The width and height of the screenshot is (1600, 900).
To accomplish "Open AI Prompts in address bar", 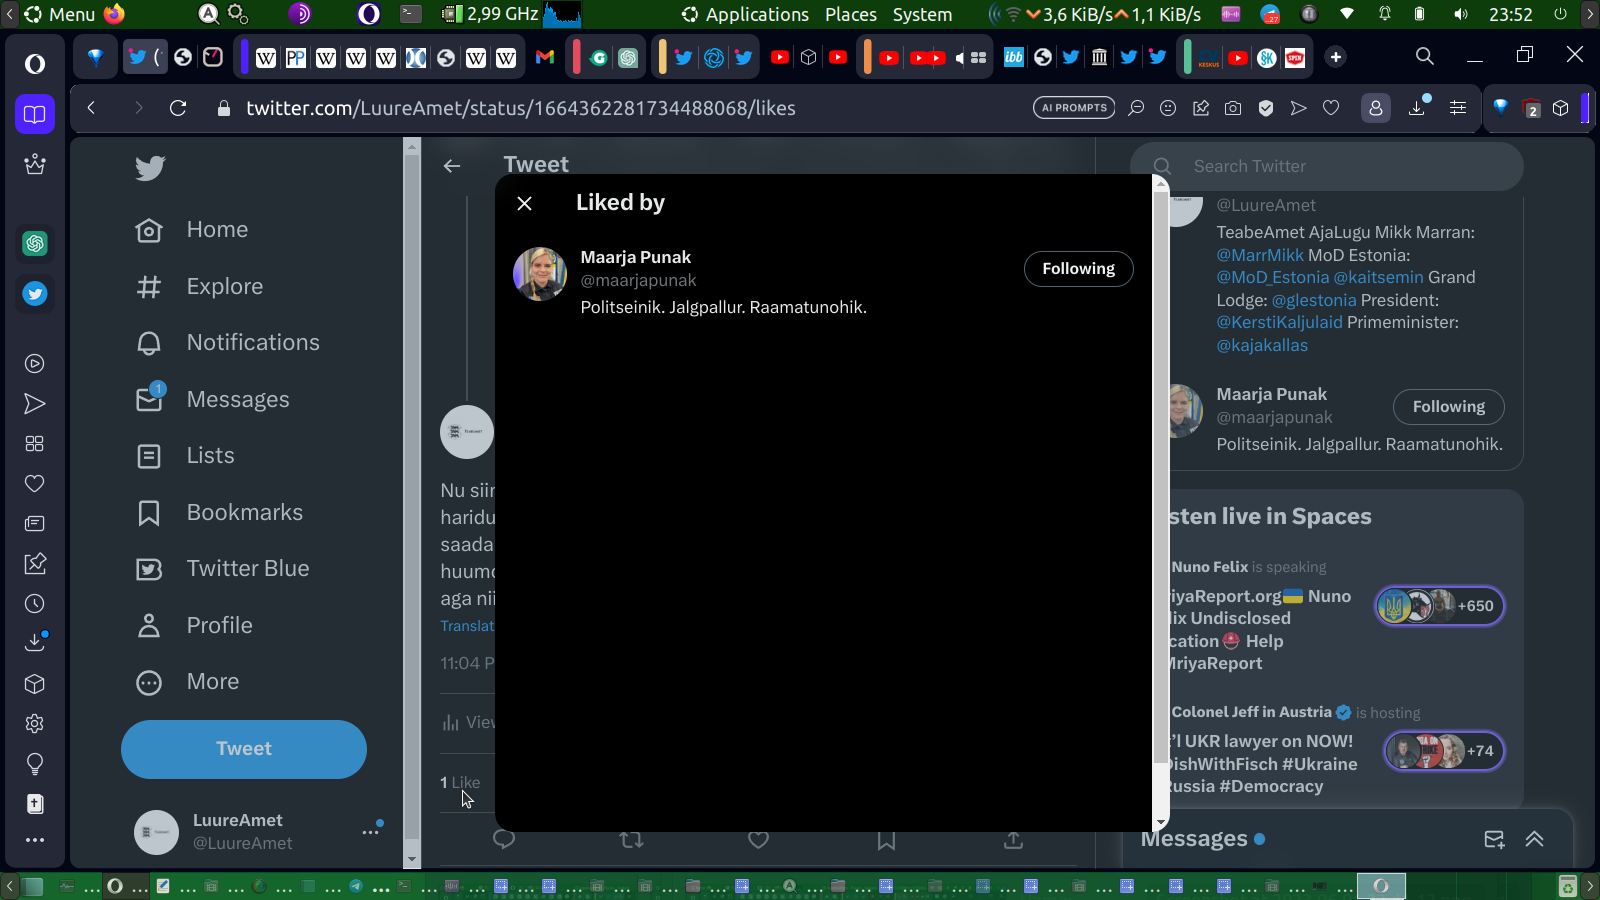I will [1074, 108].
